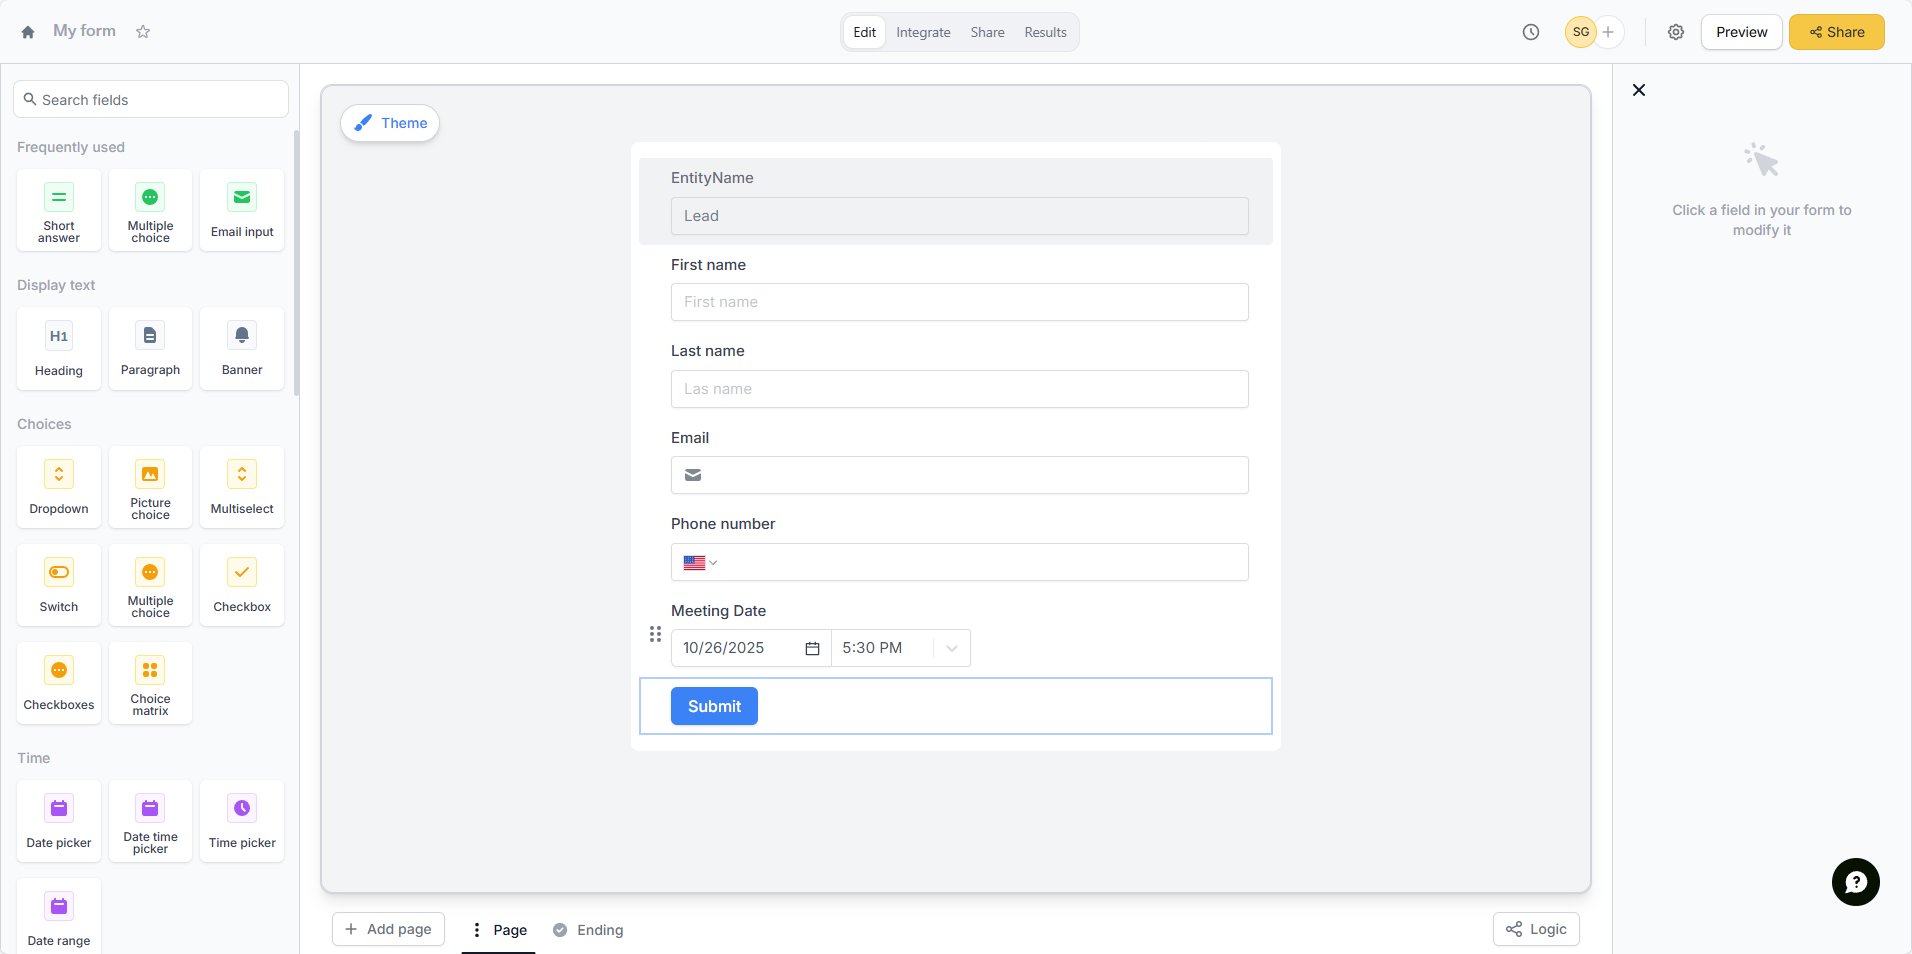Add the Checkbox field element
Viewport: 1912px width, 954px height.
(242, 585)
